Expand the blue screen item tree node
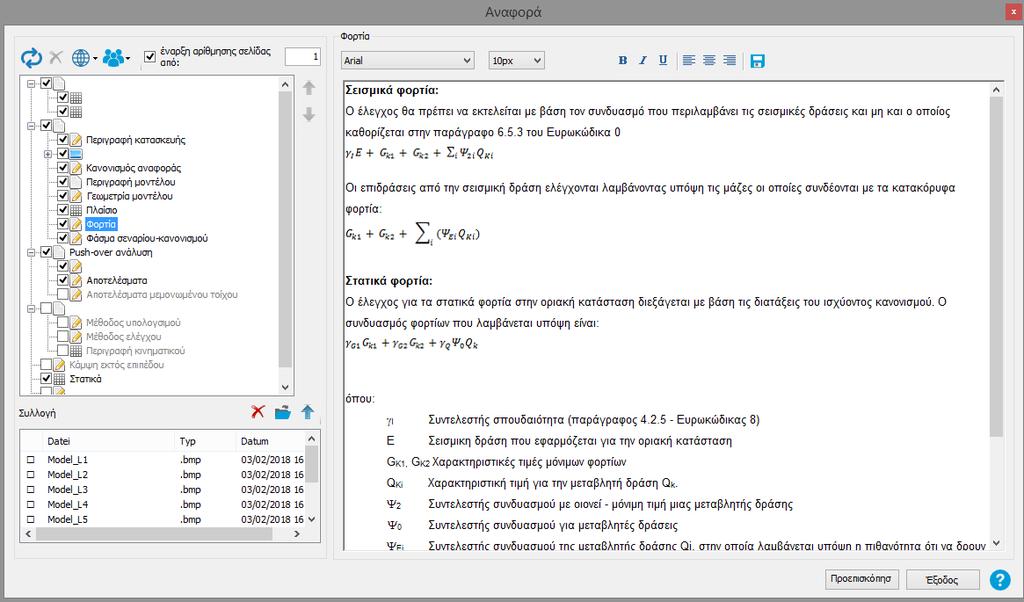 tap(48, 154)
